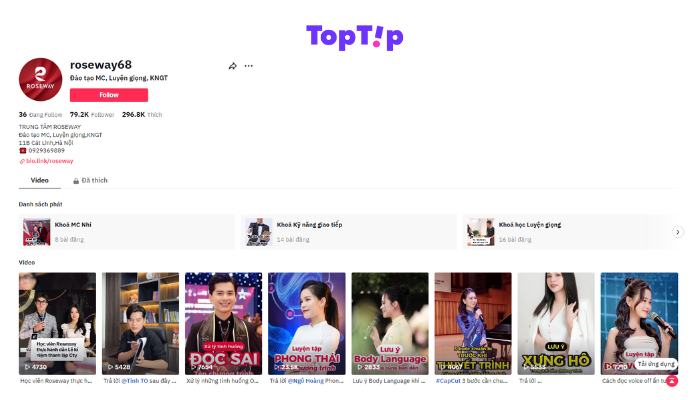Expand playlists with the right chevron arrow

[x=678, y=232]
